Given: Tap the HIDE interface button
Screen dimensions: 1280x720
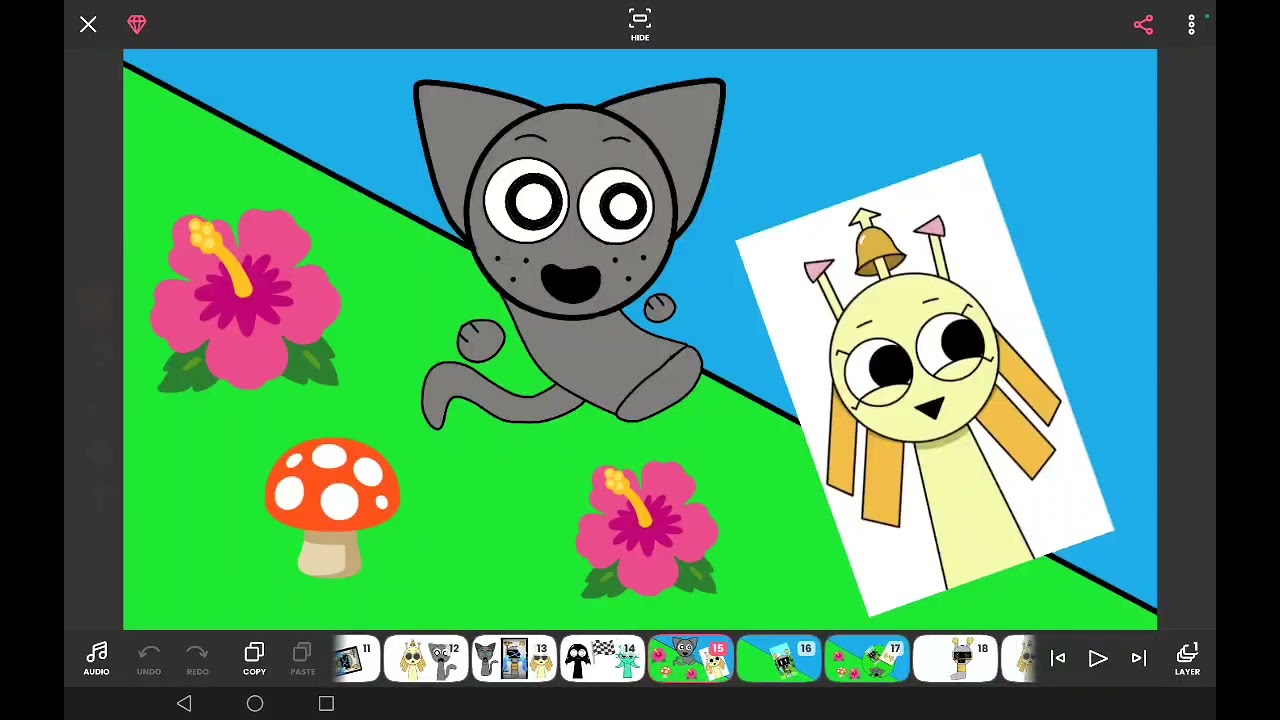Looking at the screenshot, I should 640,25.
